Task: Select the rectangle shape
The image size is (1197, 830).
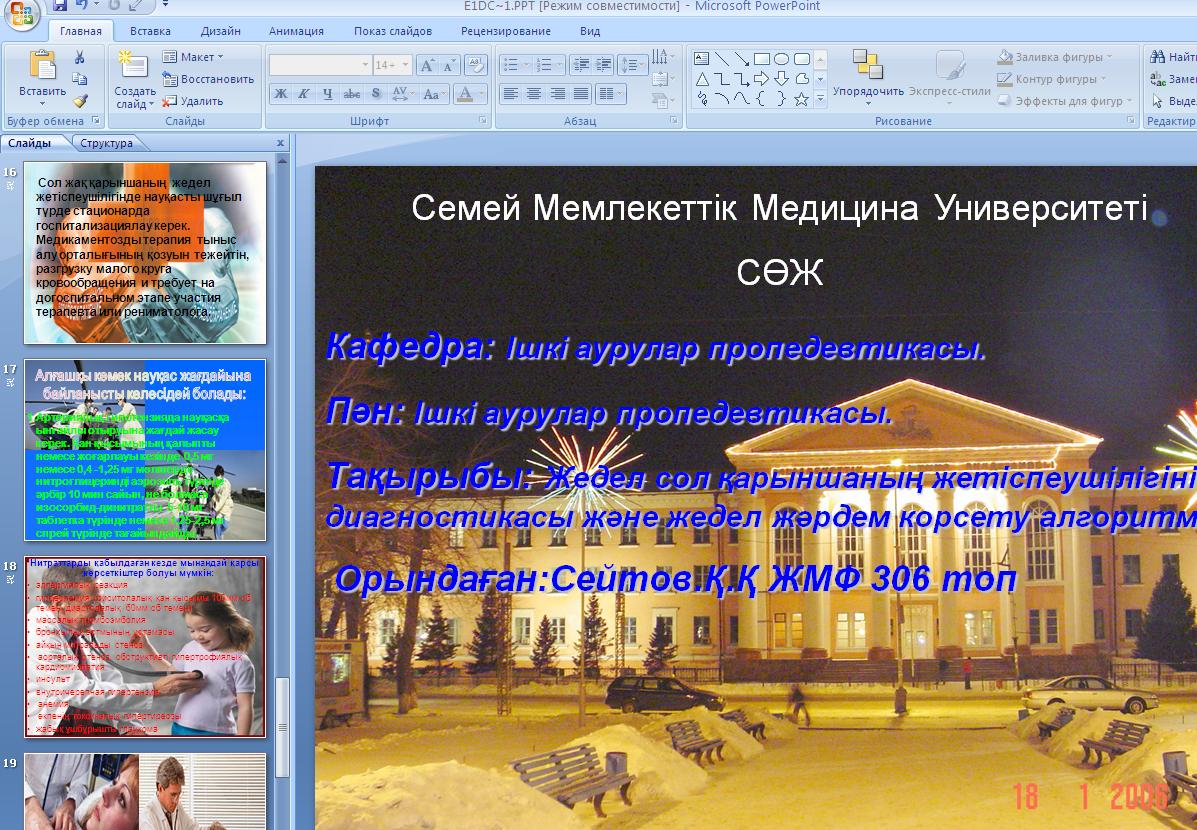Action: pyautogui.click(x=761, y=59)
